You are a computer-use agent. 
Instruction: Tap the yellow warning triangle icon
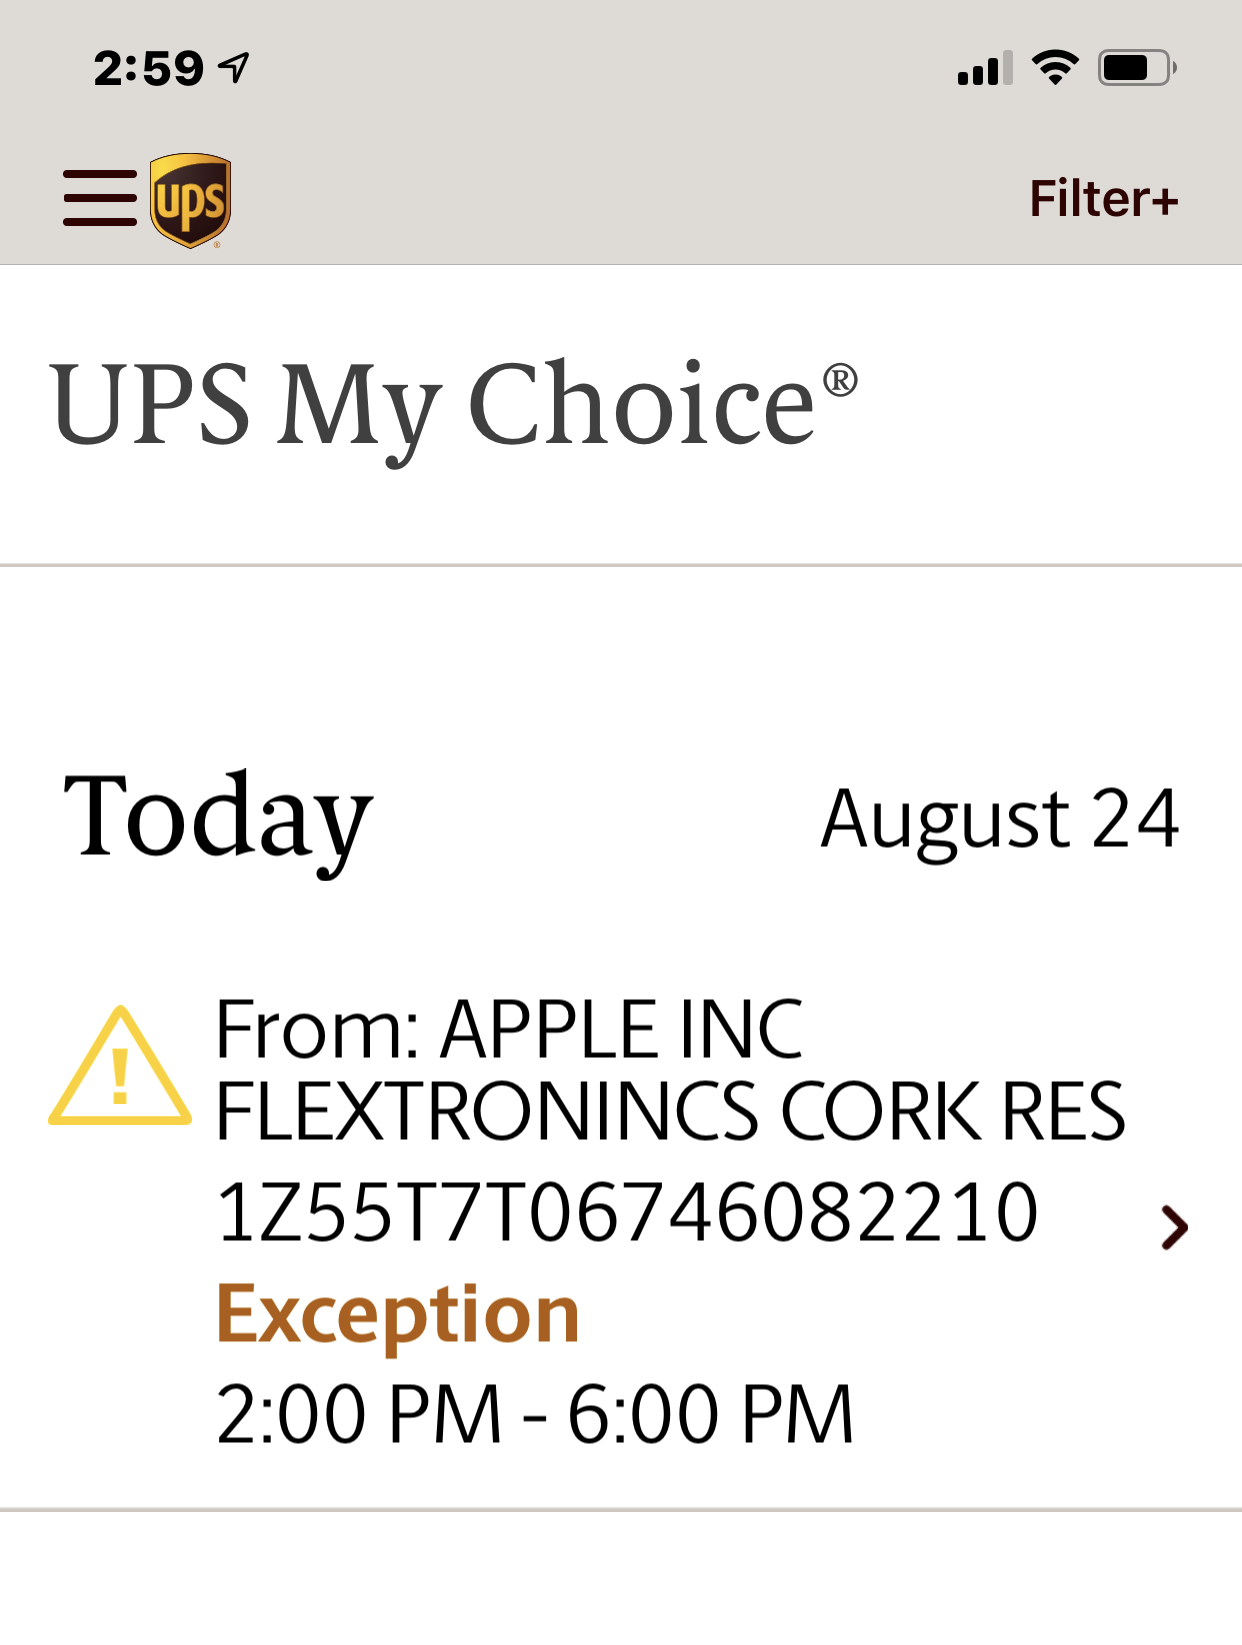click(x=120, y=1068)
